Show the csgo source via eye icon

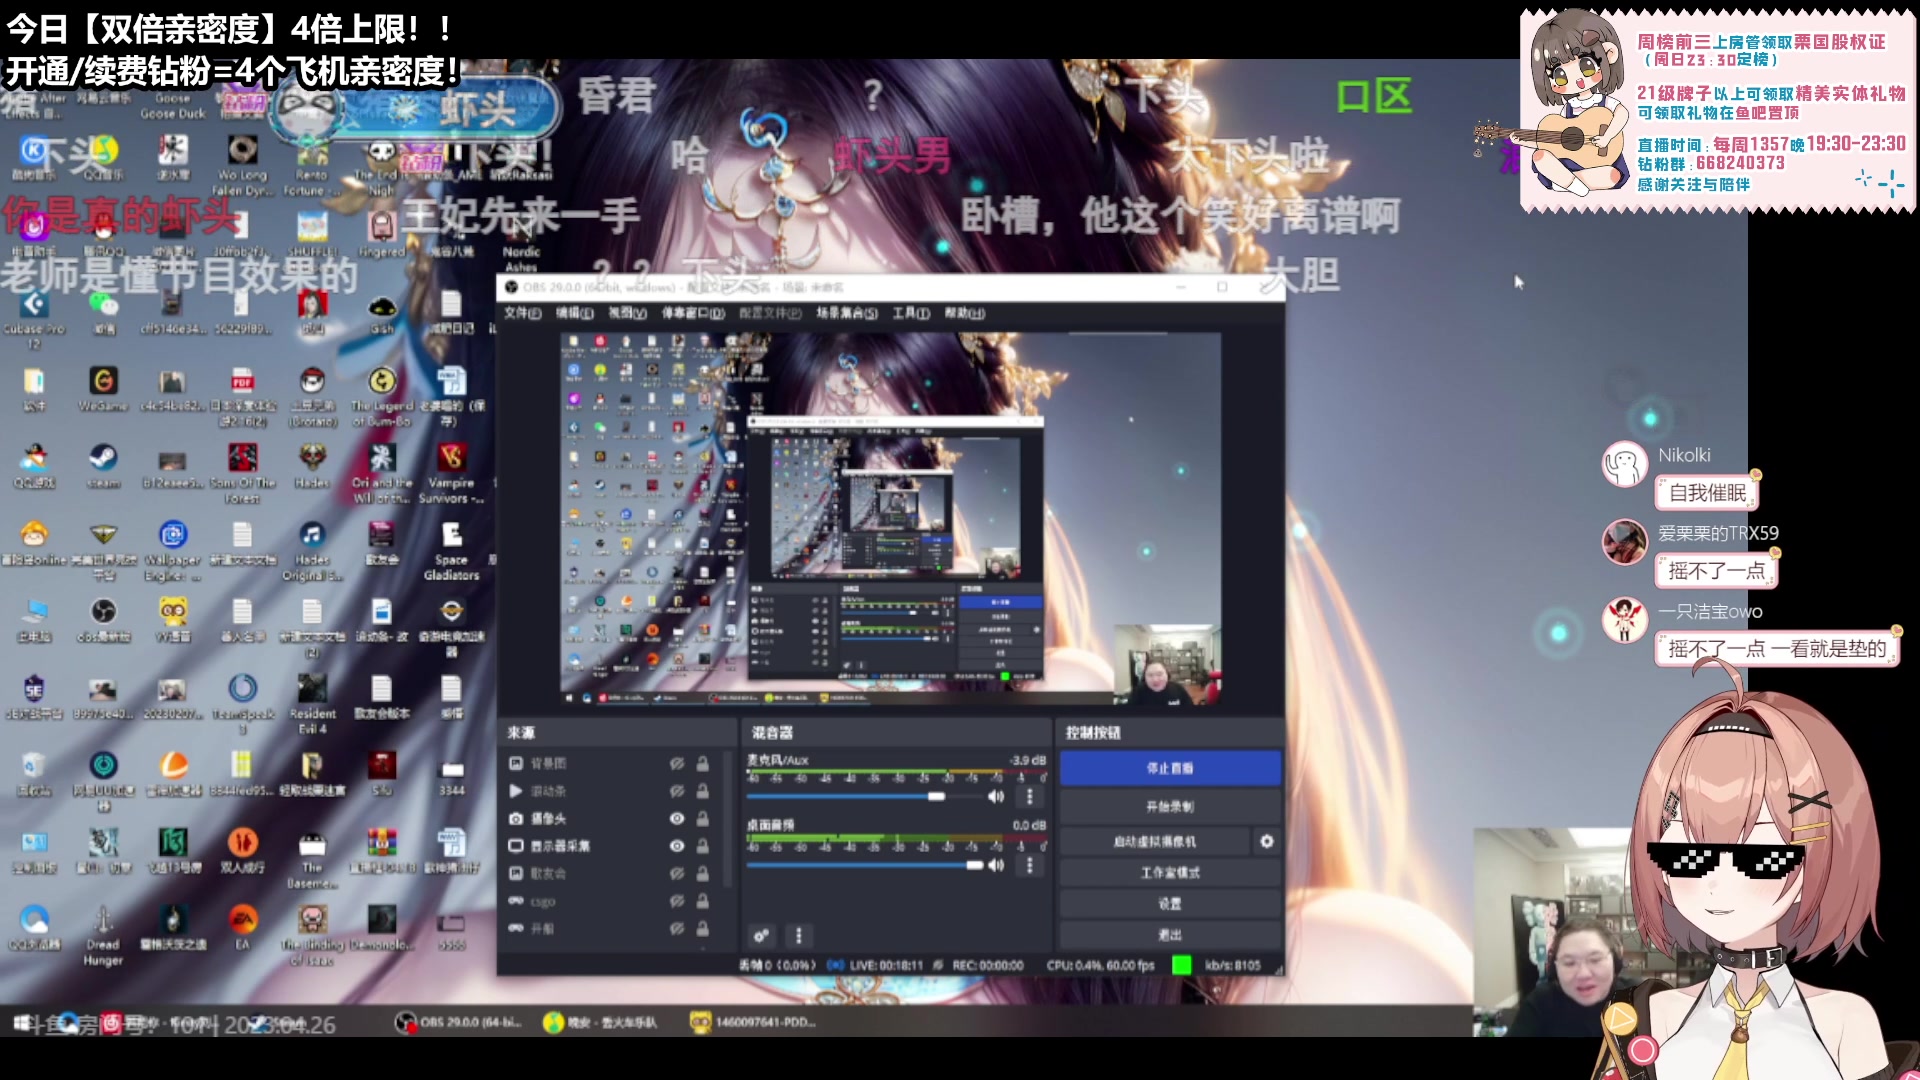(677, 901)
